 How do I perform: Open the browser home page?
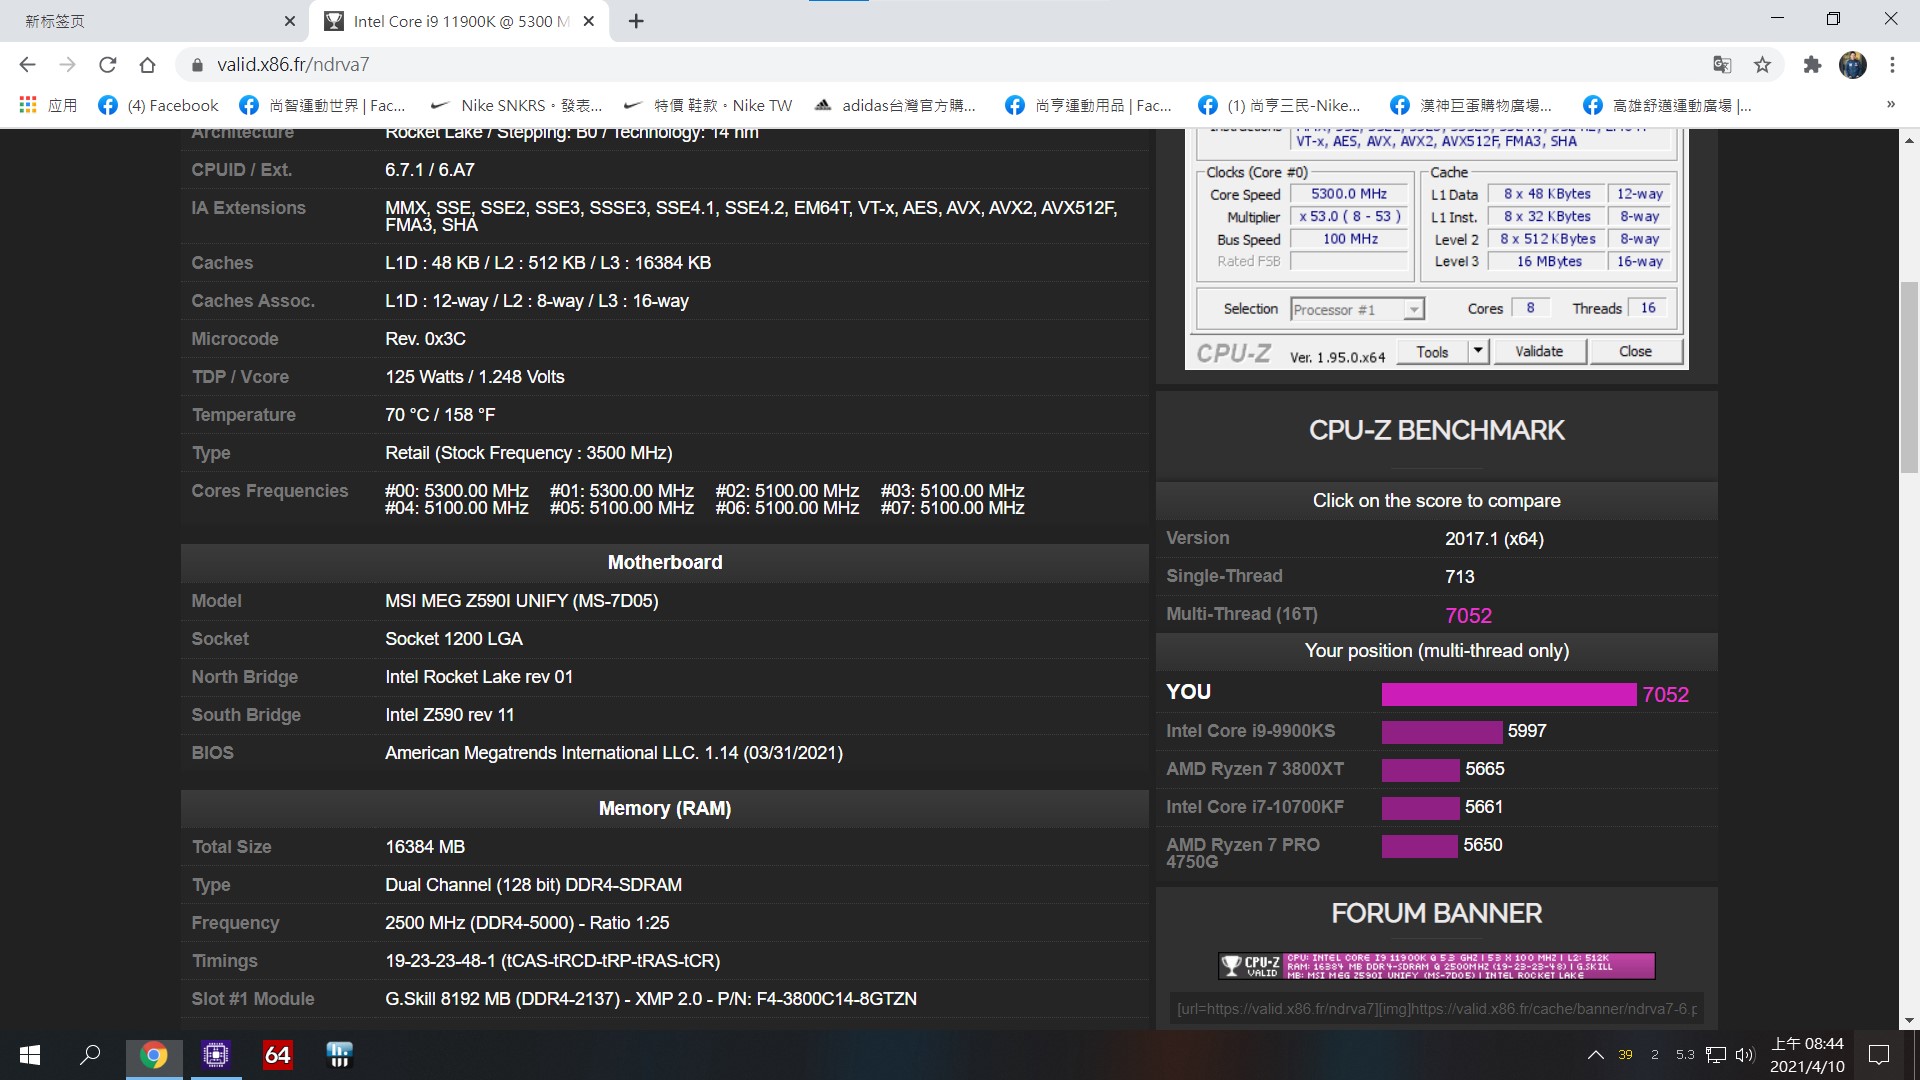tap(147, 65)
